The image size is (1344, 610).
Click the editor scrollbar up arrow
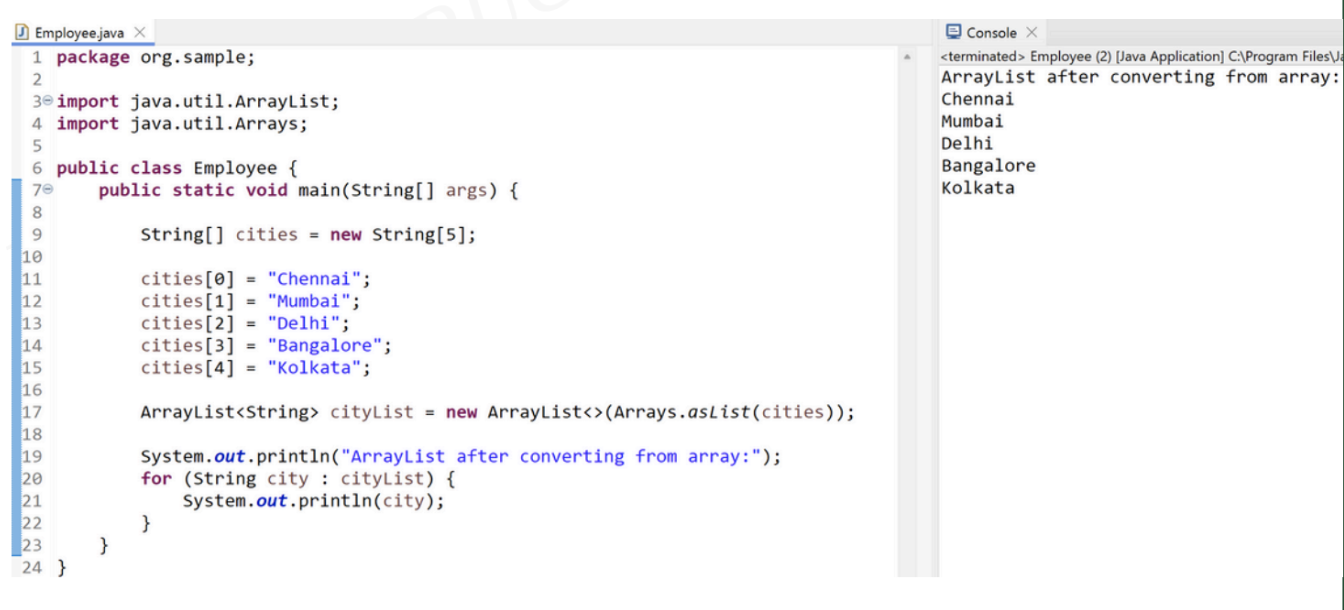[907, 58]
